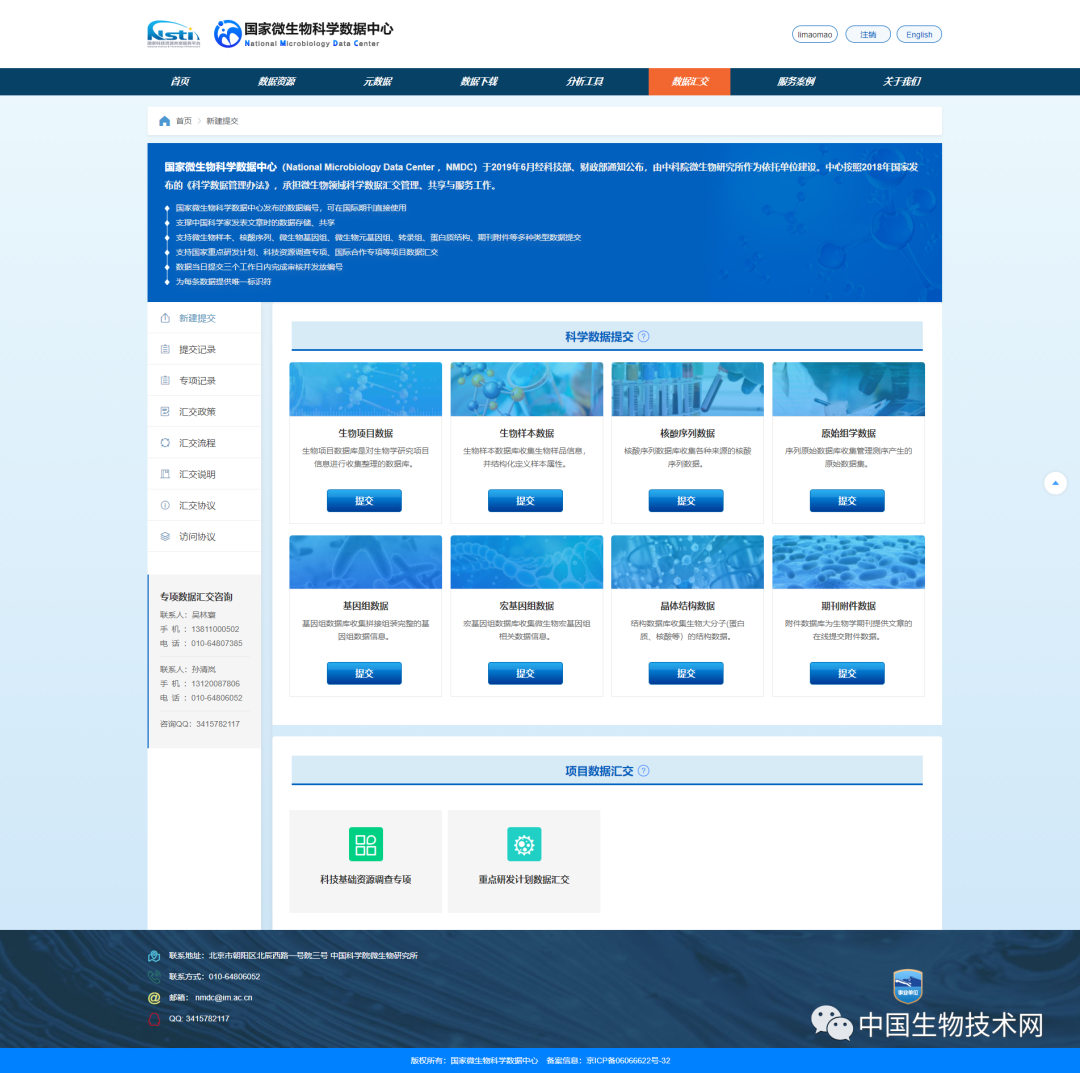Click the help icon beside 科学数据提交
The height and width of the screenshot is (1073, 1080).
point(644,337)
